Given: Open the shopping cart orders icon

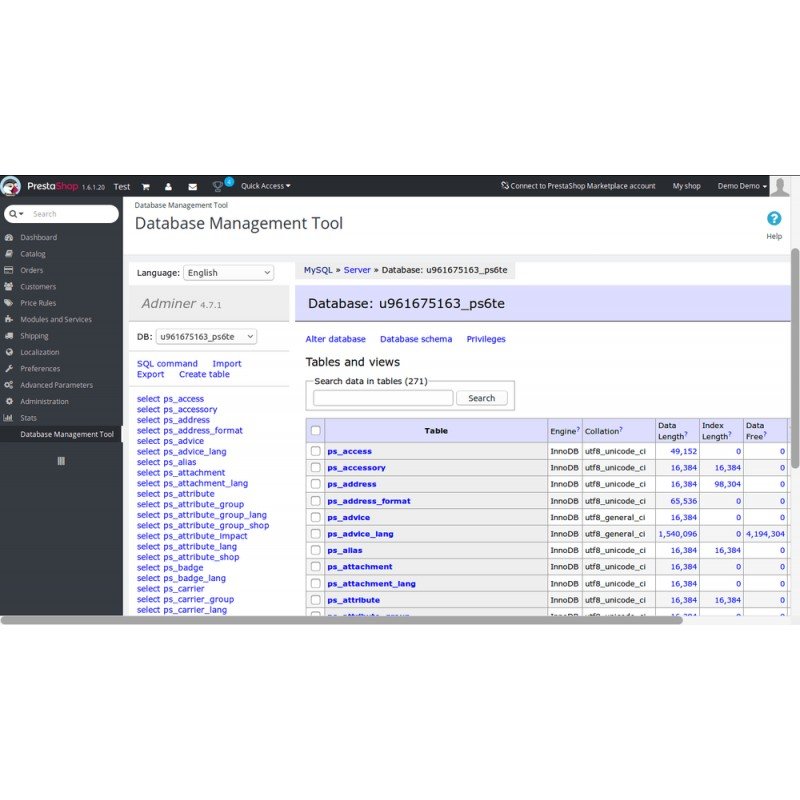Looking at the screenshot, I should tap(145, 187).
